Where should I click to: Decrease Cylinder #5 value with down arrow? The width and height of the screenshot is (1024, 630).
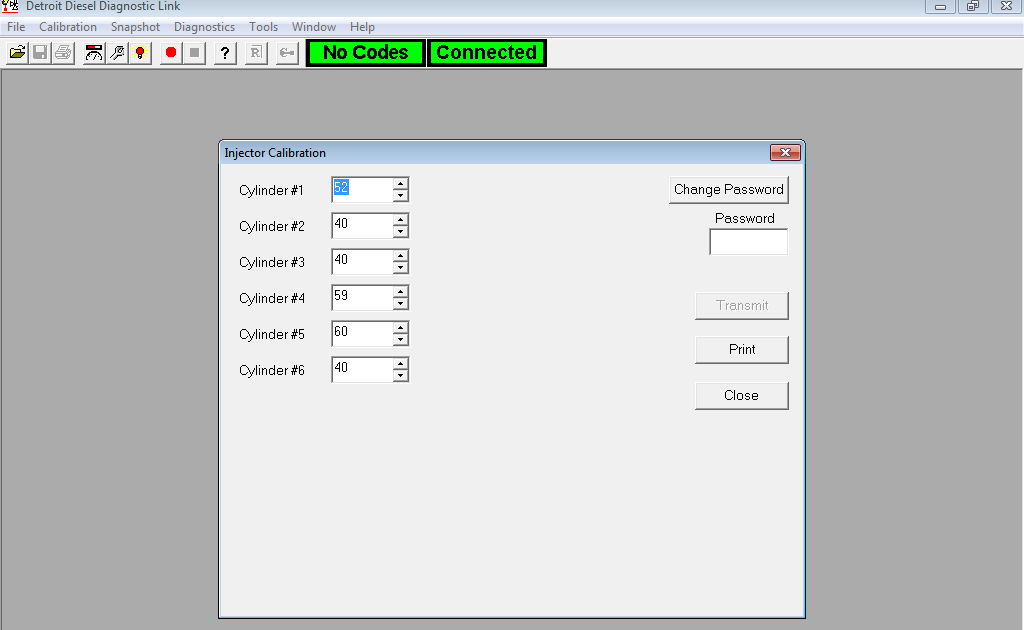coord(401,338)
